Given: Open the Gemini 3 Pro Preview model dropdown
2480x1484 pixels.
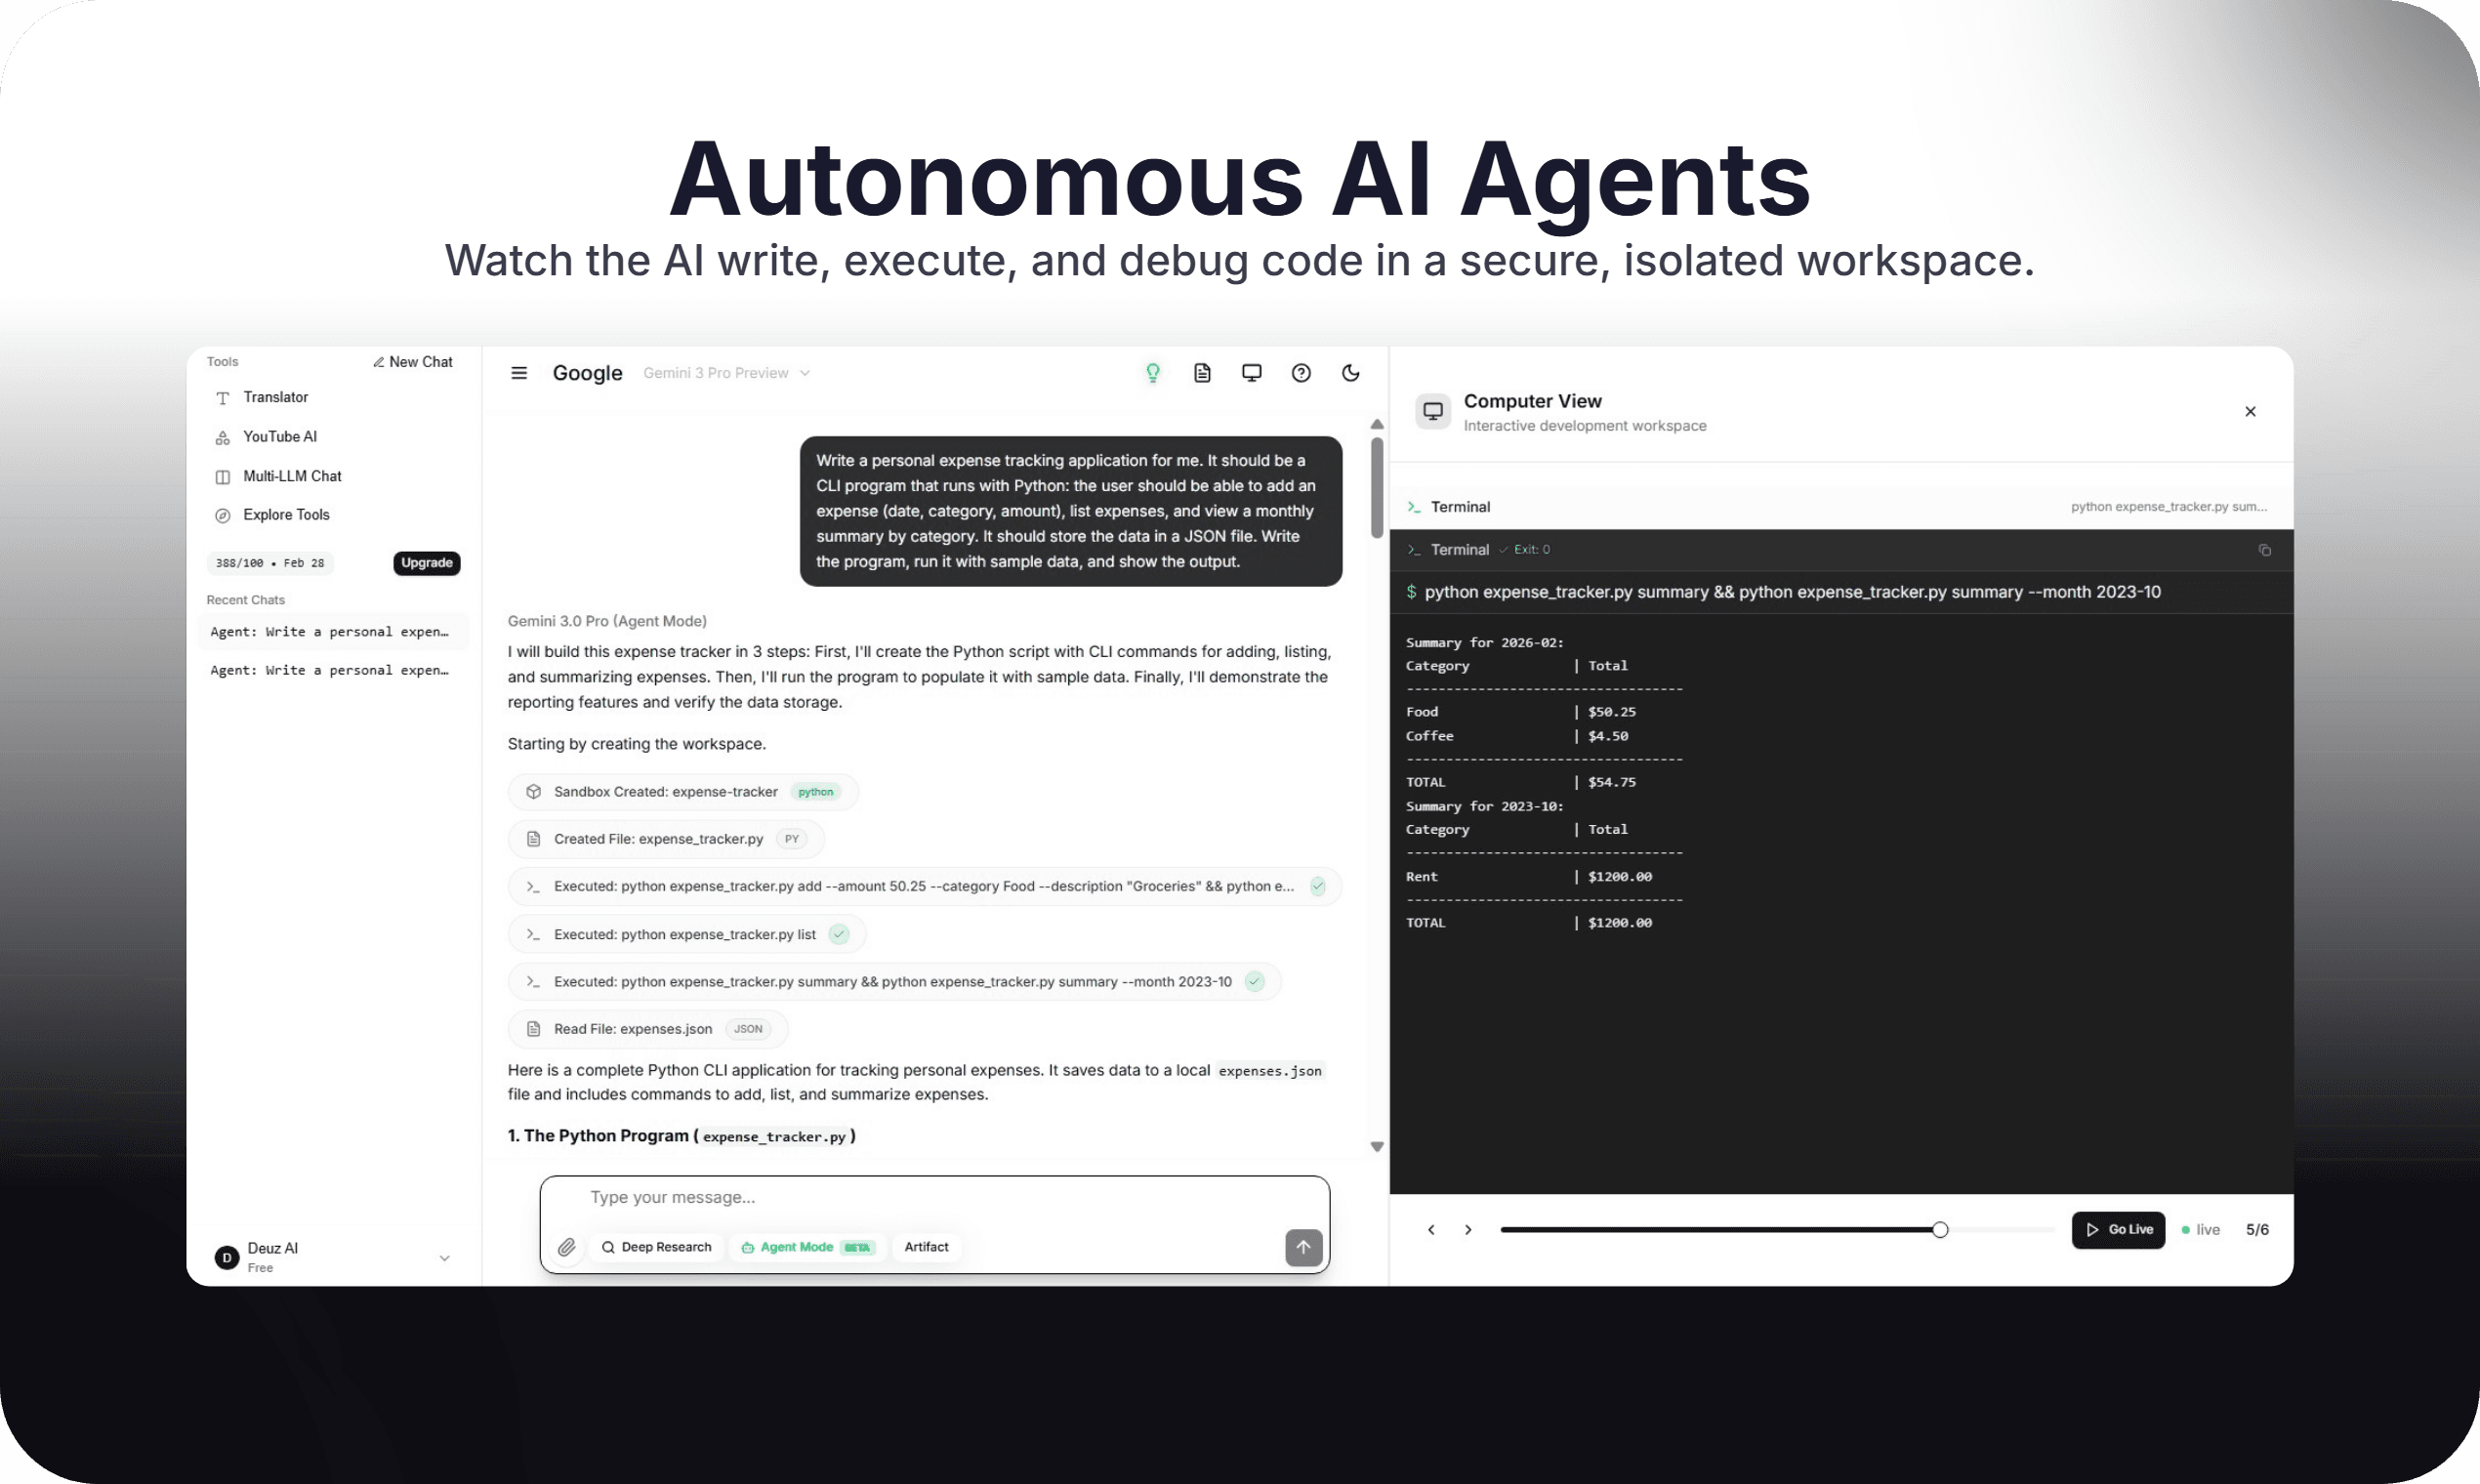Looking at the screenshot, I should pyautogui.click(x=726, y=372).
